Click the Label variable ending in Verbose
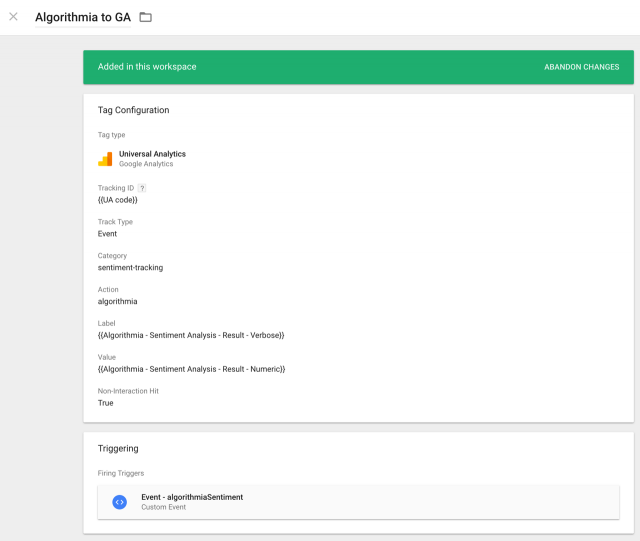The image size is (640, 541). click(191, 335)
